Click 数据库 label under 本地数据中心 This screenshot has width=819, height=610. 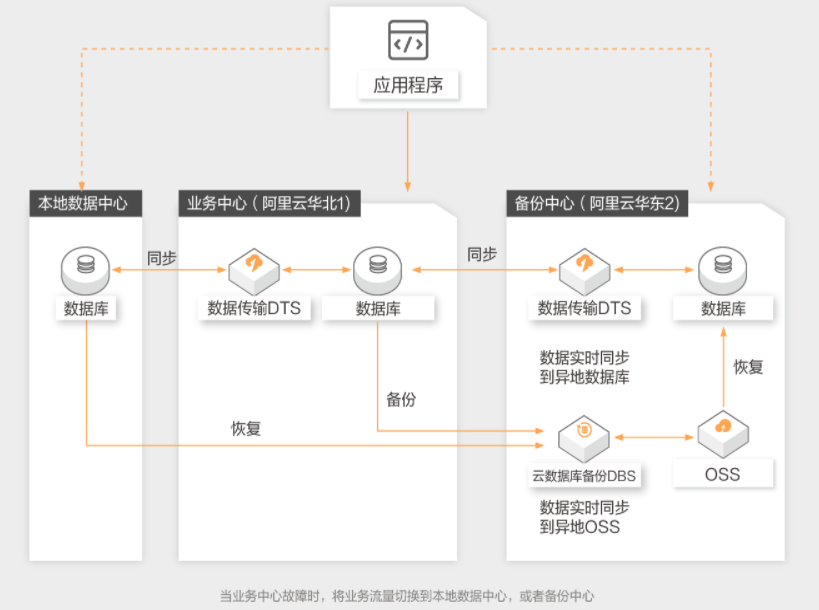click(x=86, y=308)
